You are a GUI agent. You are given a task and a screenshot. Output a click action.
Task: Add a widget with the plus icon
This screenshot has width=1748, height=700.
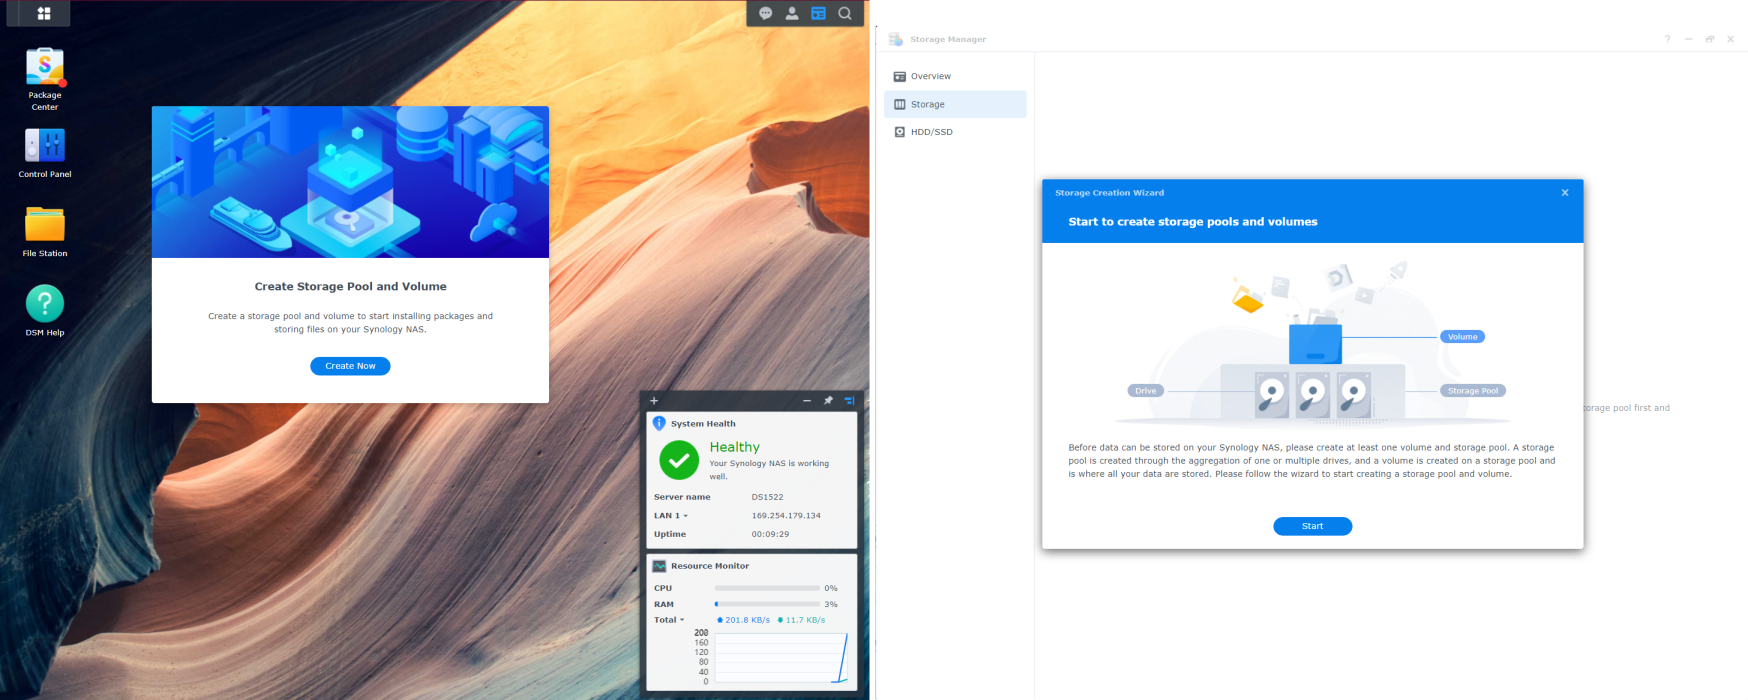pos(654,401)
